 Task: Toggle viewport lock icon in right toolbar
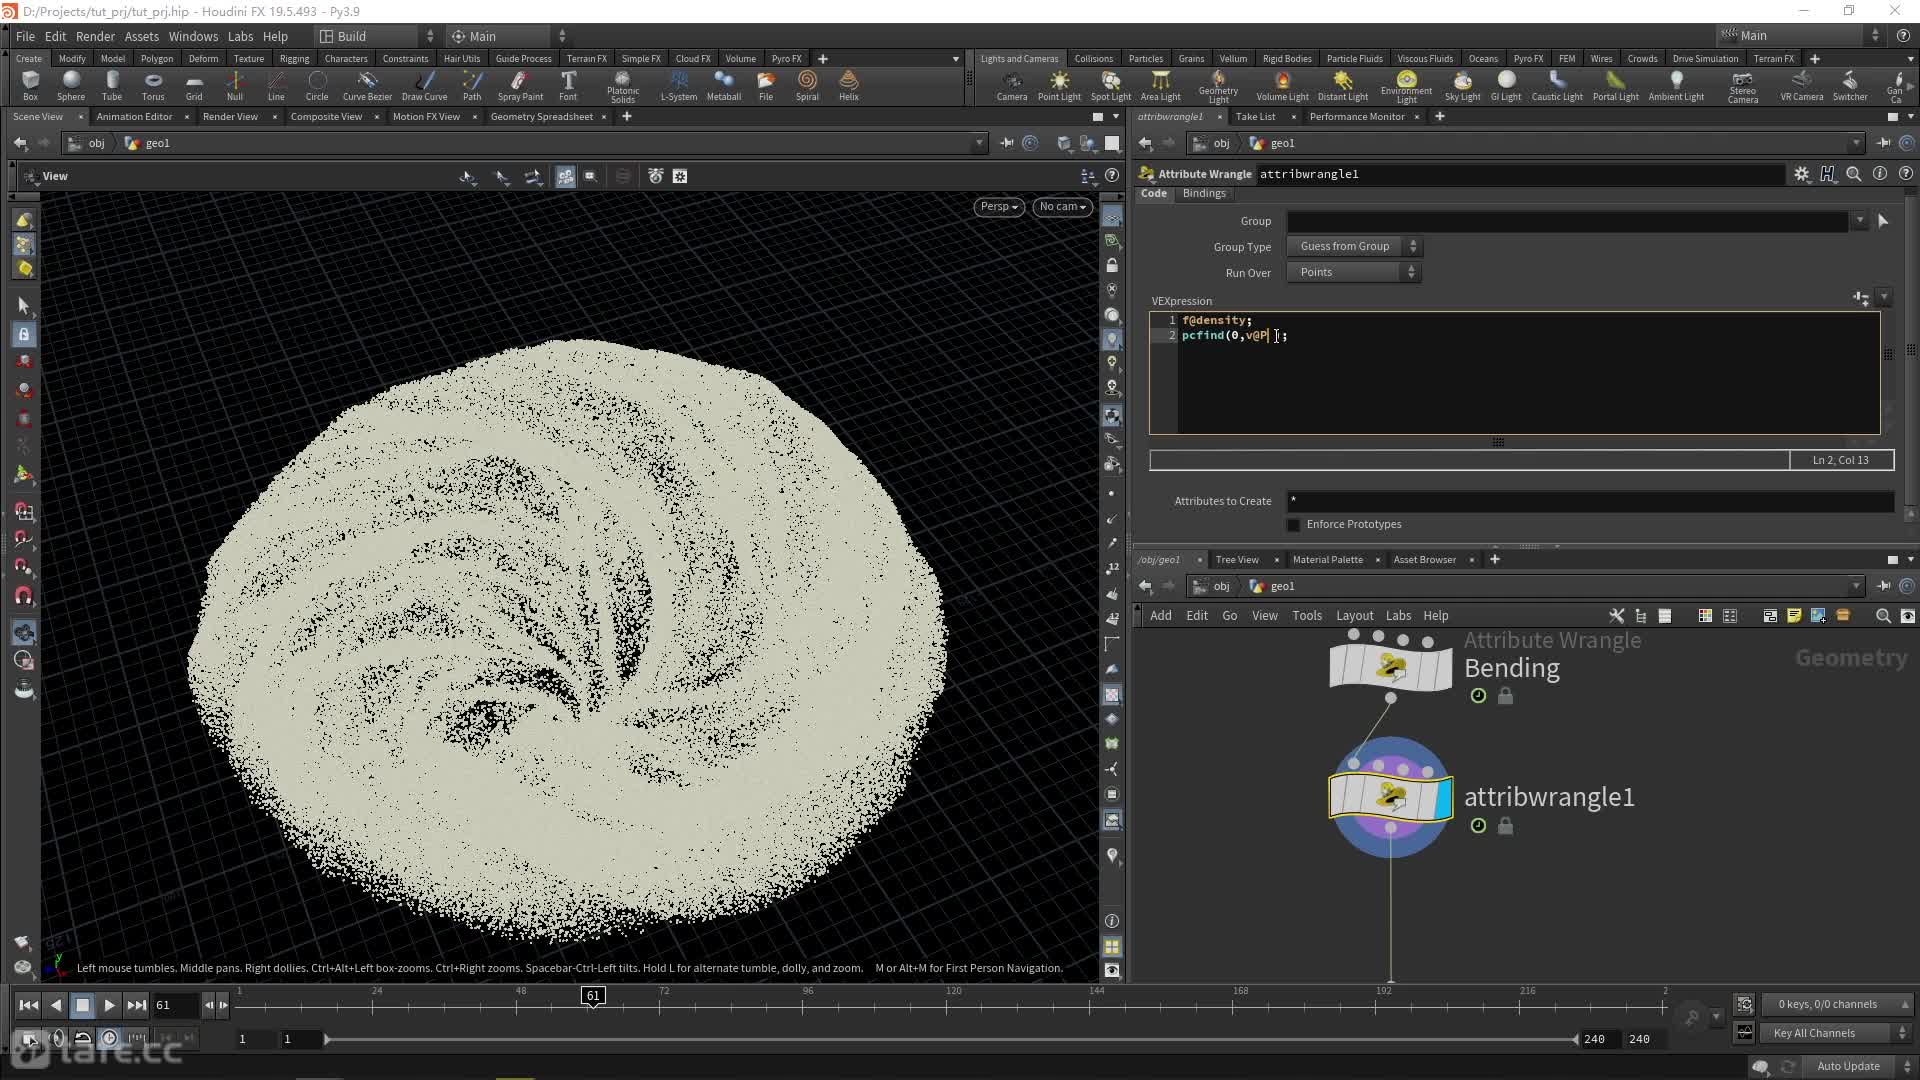pos(1112,266)
